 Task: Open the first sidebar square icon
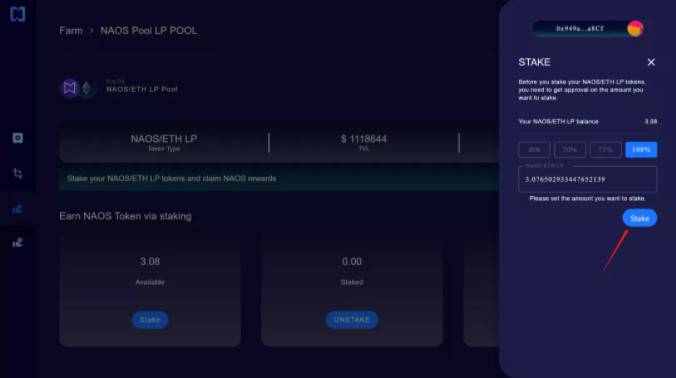pos(18,138)
